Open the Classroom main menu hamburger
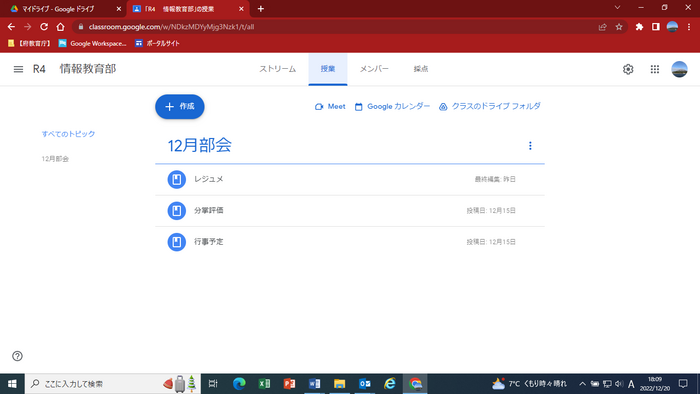The width and height of the screenshot is (700, 394). pyautogui.click(x=18, y=69)
